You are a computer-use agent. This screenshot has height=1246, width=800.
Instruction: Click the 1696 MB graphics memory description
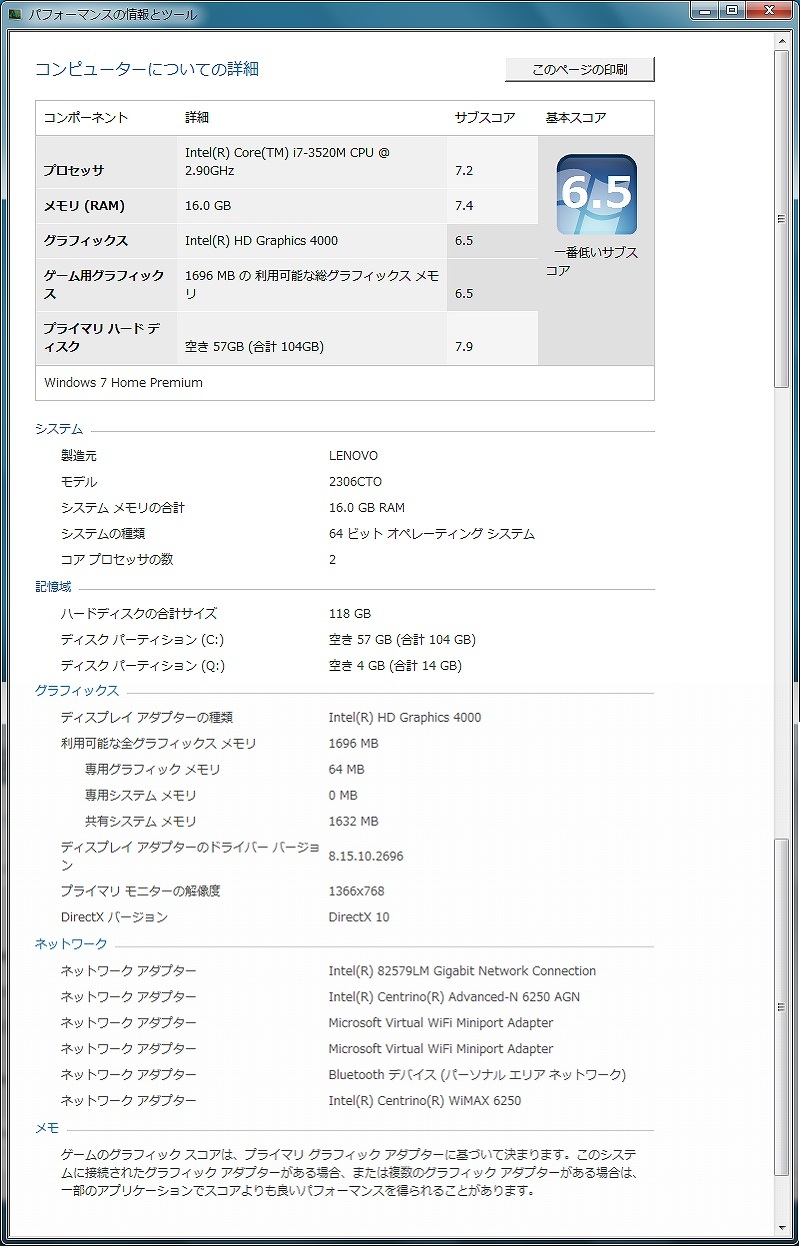(x=312, y=285)
